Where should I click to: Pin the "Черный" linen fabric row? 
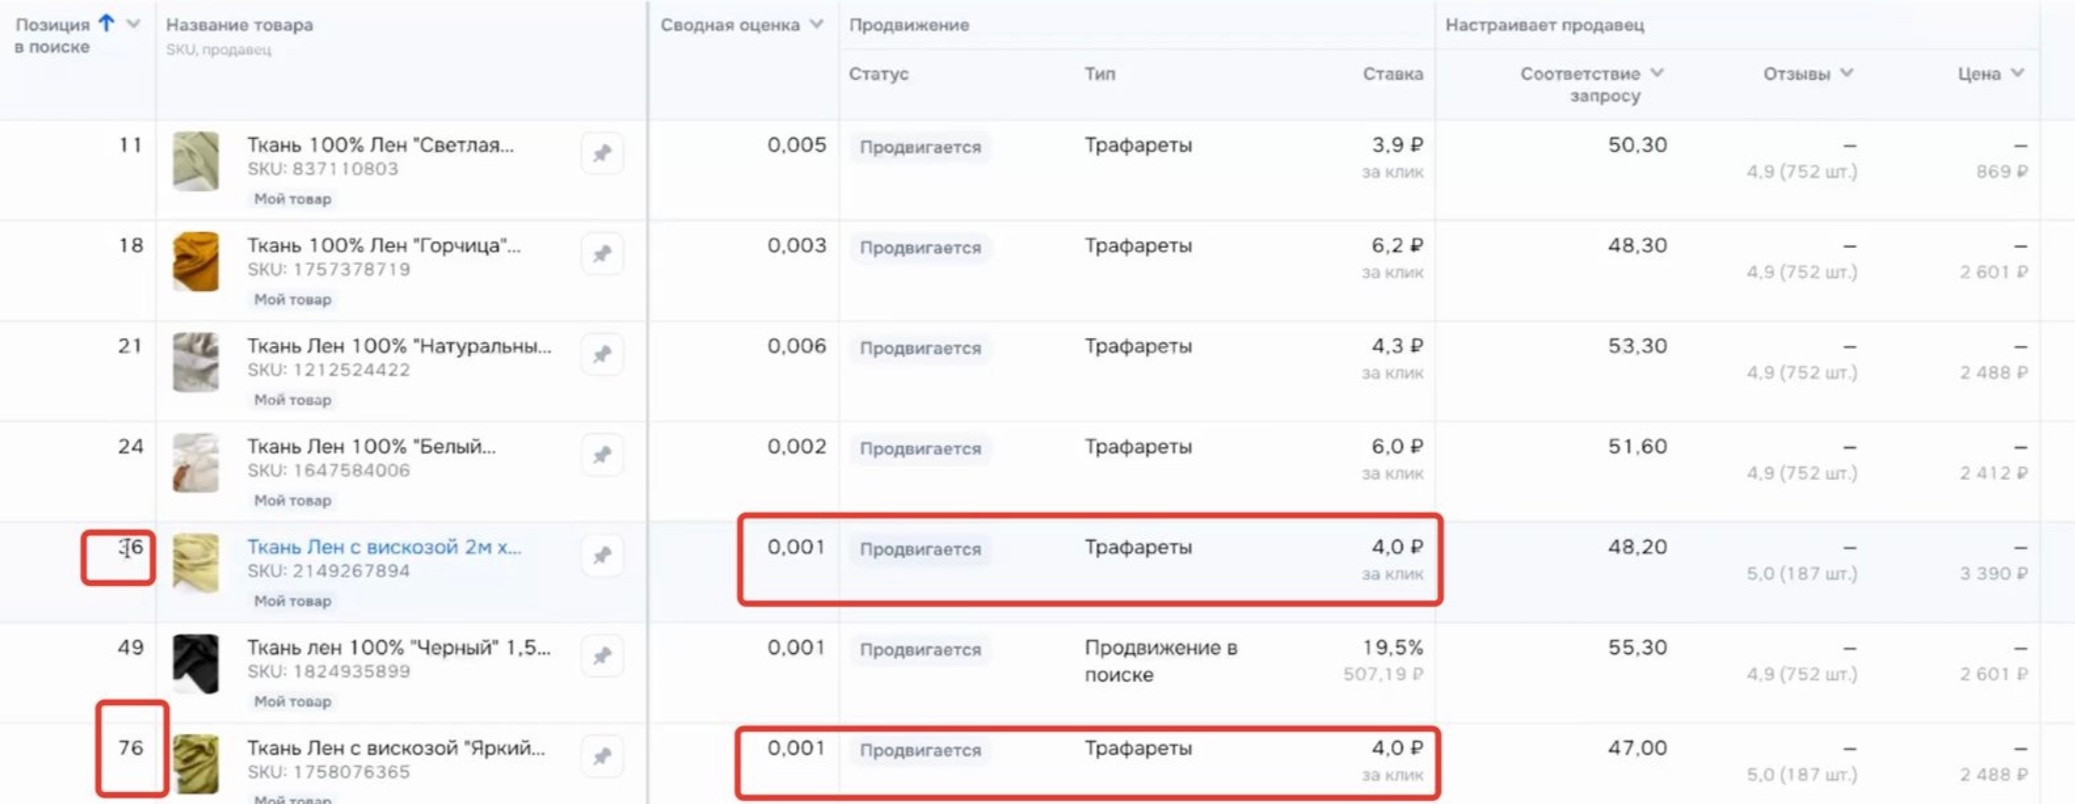click(602, 656)
